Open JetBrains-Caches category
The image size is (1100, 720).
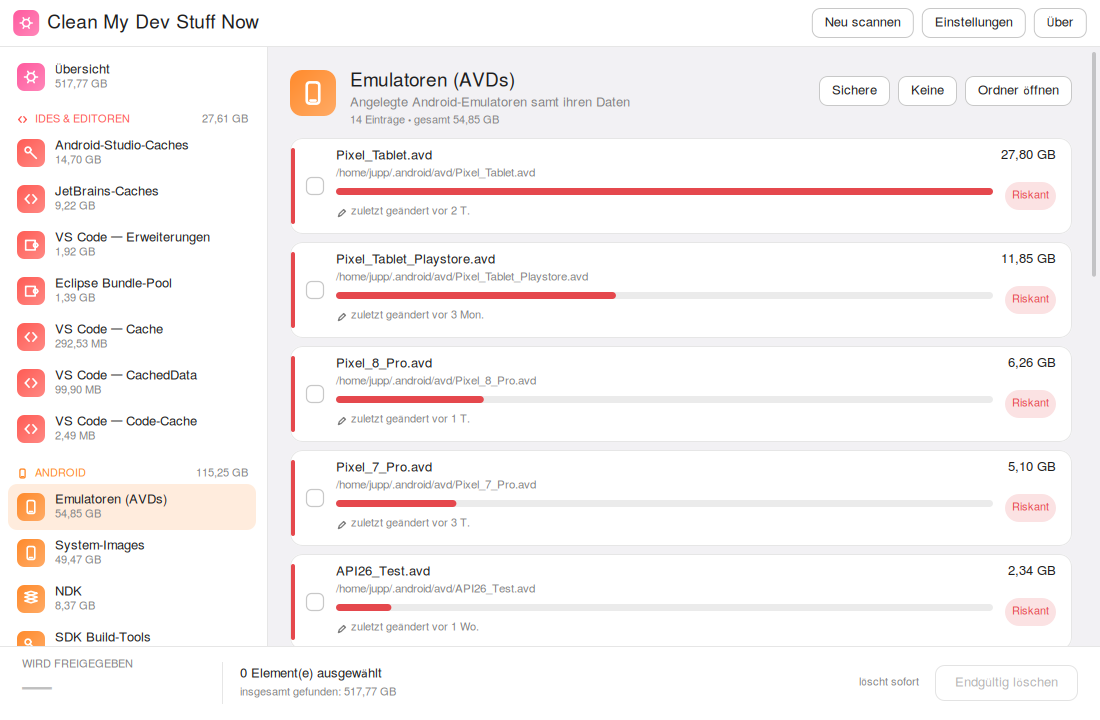click(x=132, y=199)
